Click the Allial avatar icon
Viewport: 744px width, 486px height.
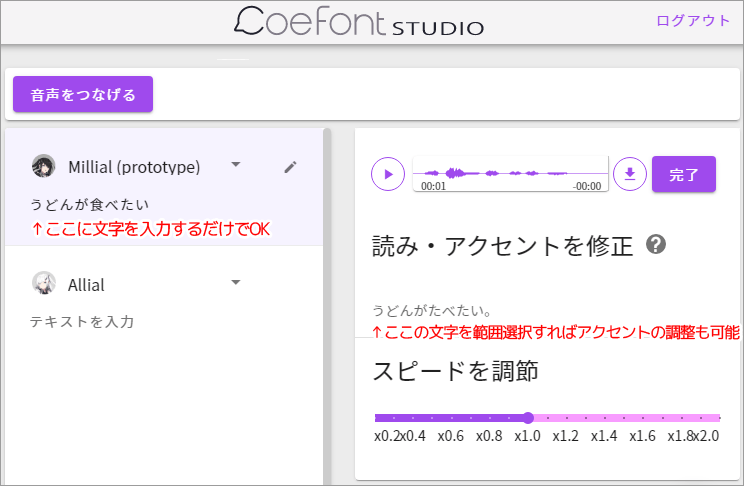[44, 283]
